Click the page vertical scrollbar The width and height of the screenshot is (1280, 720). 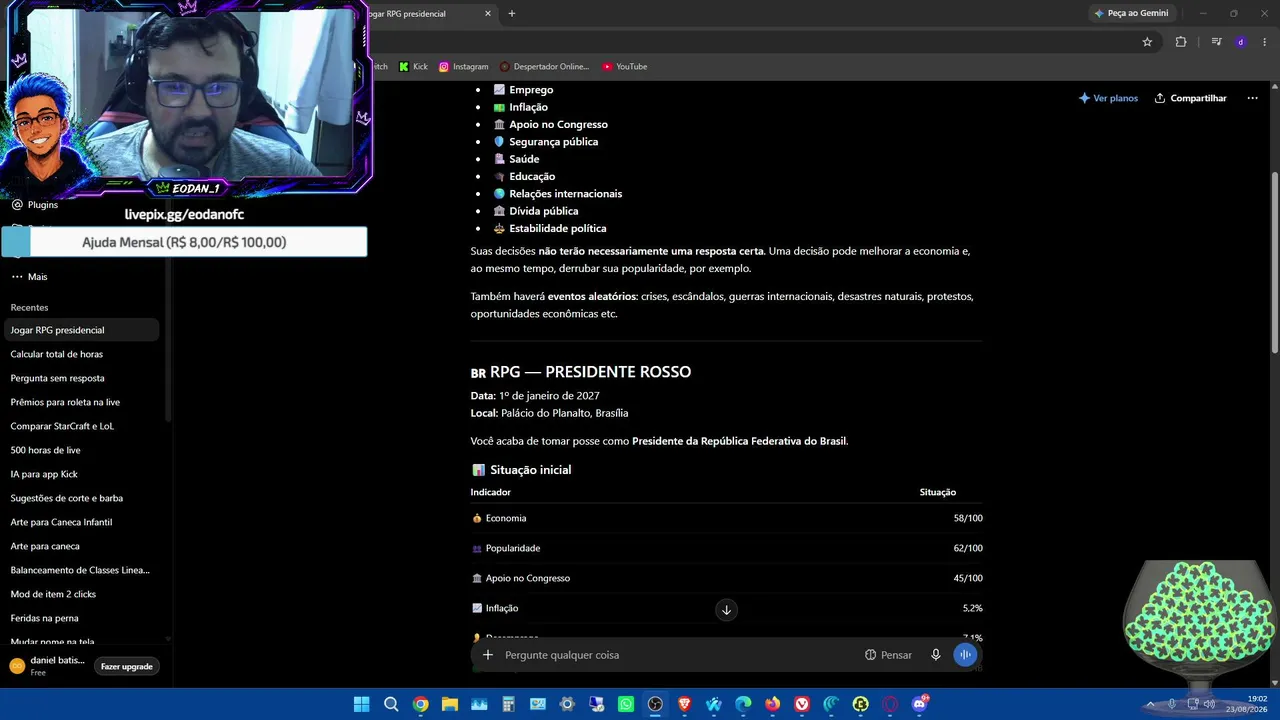click(1274, 262)
